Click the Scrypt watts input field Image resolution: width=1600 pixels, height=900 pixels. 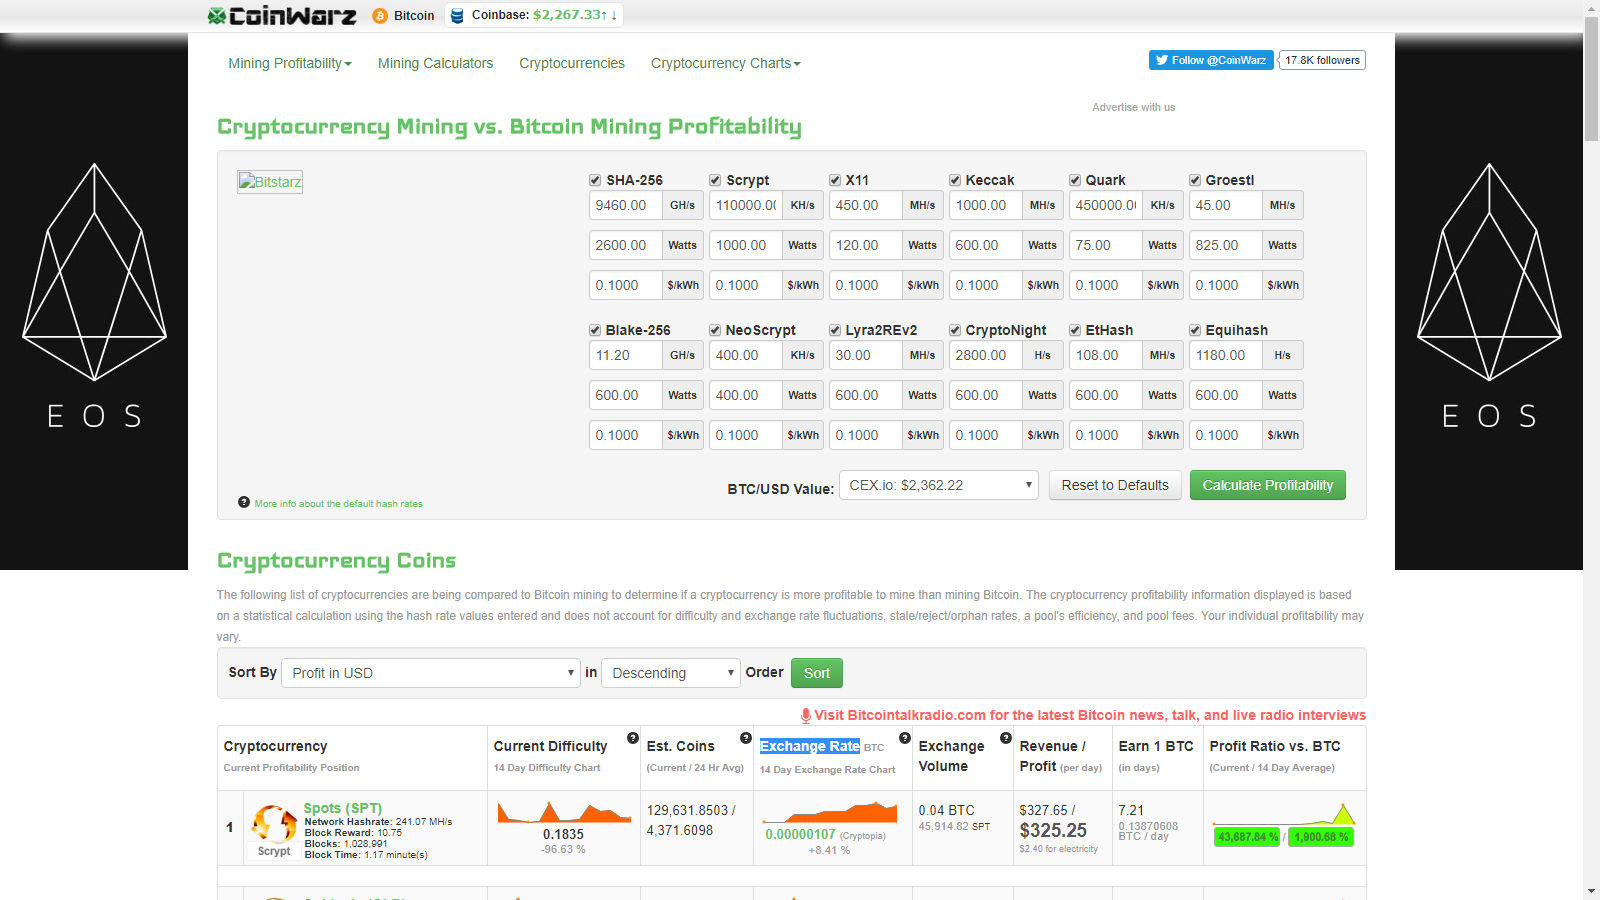(746, 245)
